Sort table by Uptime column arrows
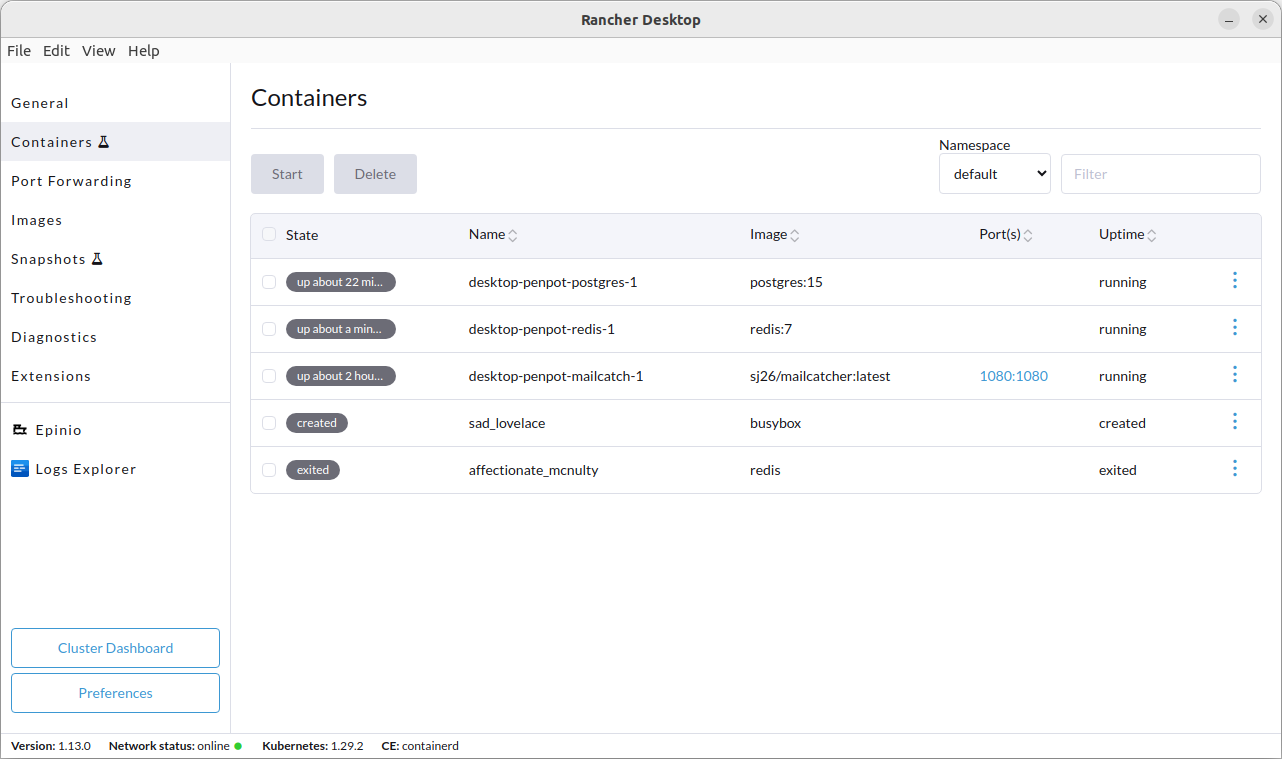Screen dimensions: 1282x759 pyautogui.click(x=1152, y=236)
